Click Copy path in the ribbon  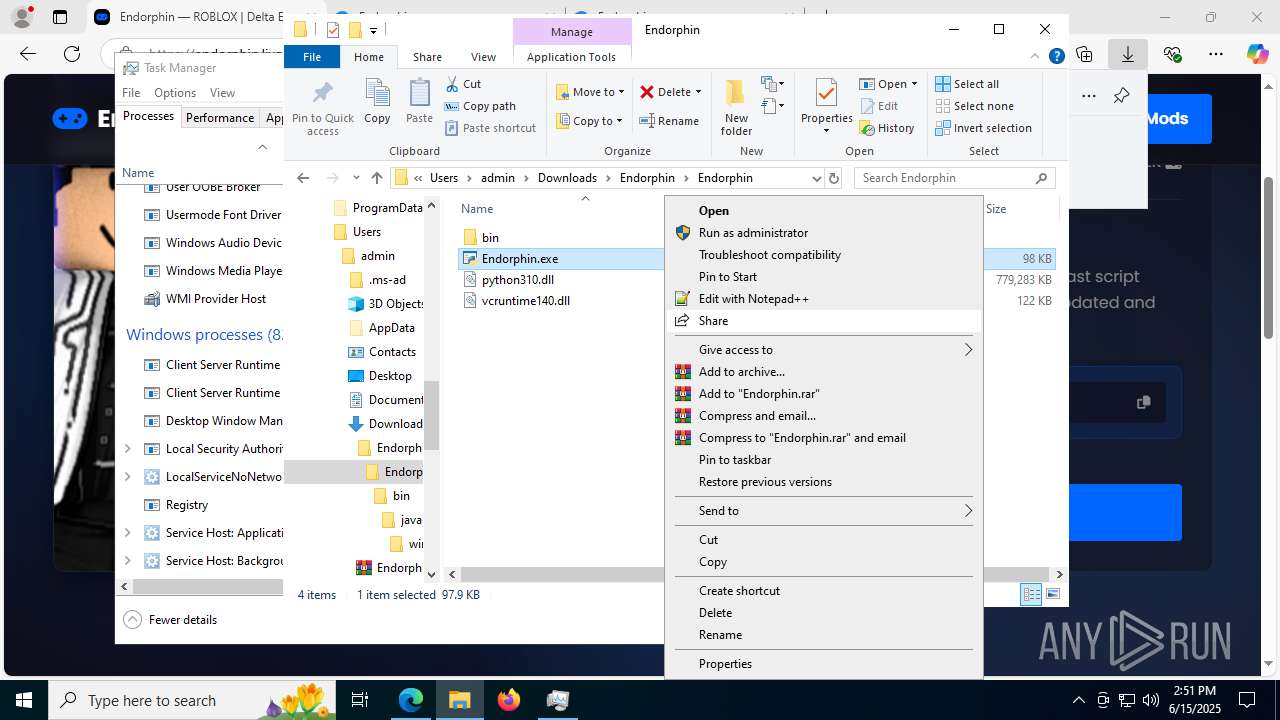coord(480,106)
